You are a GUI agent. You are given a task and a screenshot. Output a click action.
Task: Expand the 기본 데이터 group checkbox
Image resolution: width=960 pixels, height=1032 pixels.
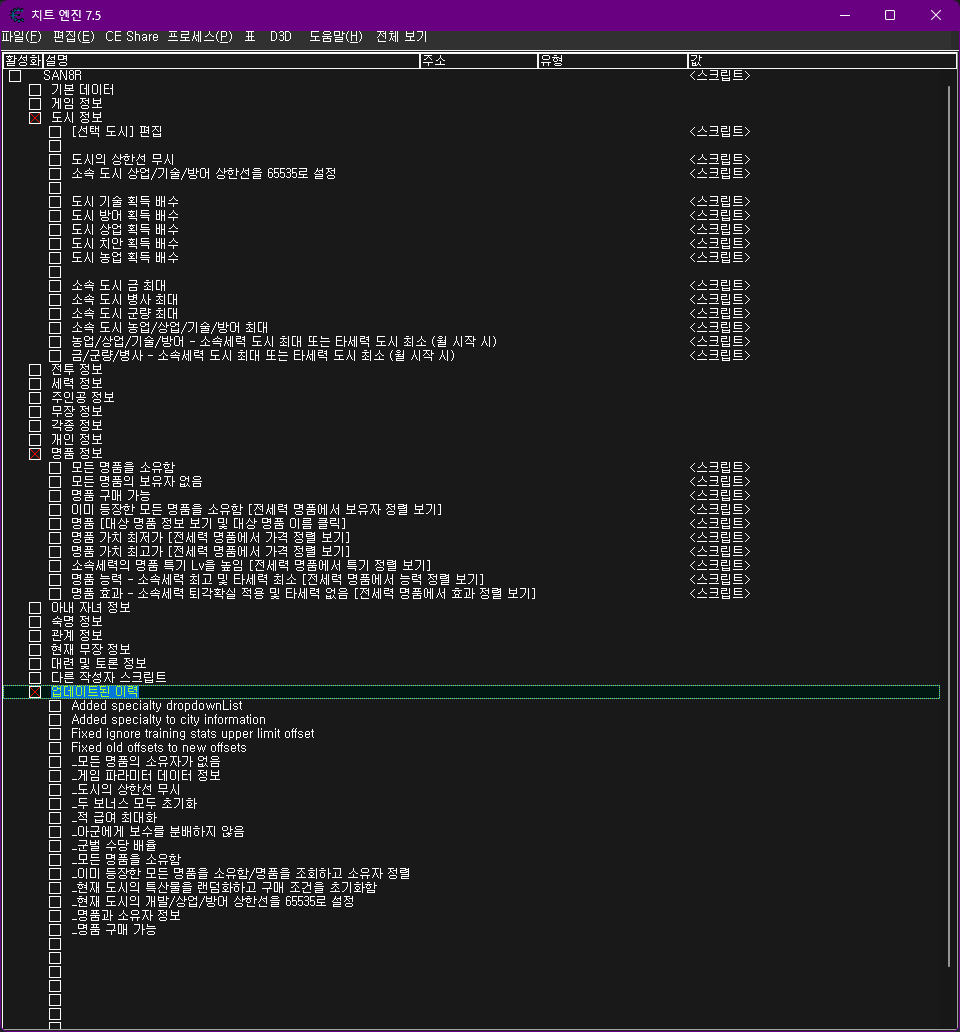(x=36, y=90)
